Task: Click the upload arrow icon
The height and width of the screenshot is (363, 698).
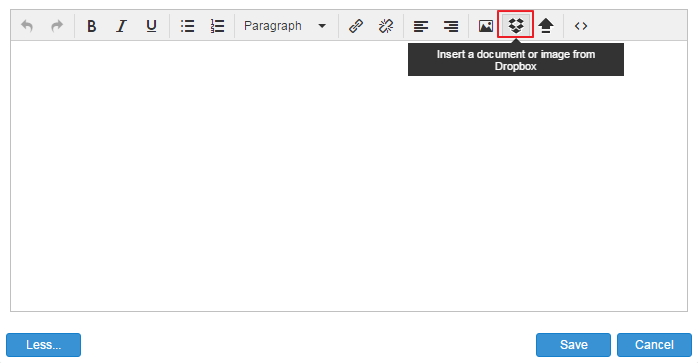Action: pyautogui.click(x=546, y=26)
